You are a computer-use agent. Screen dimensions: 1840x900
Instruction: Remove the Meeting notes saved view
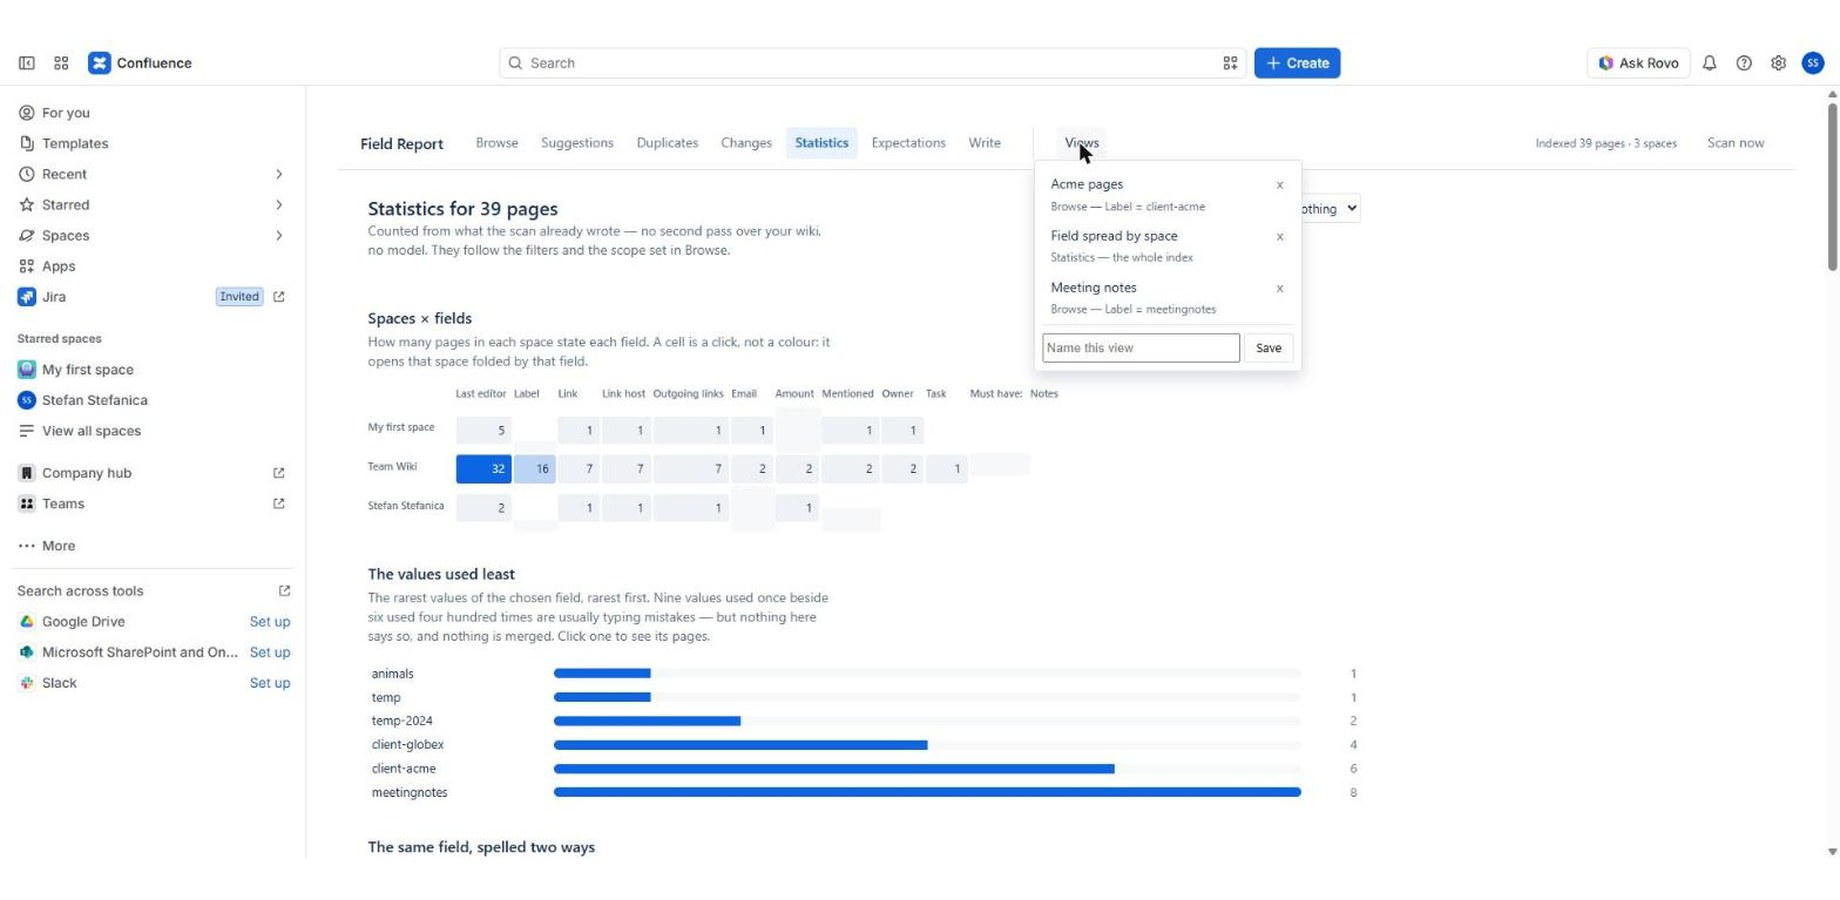click(x=1280, y=289)
